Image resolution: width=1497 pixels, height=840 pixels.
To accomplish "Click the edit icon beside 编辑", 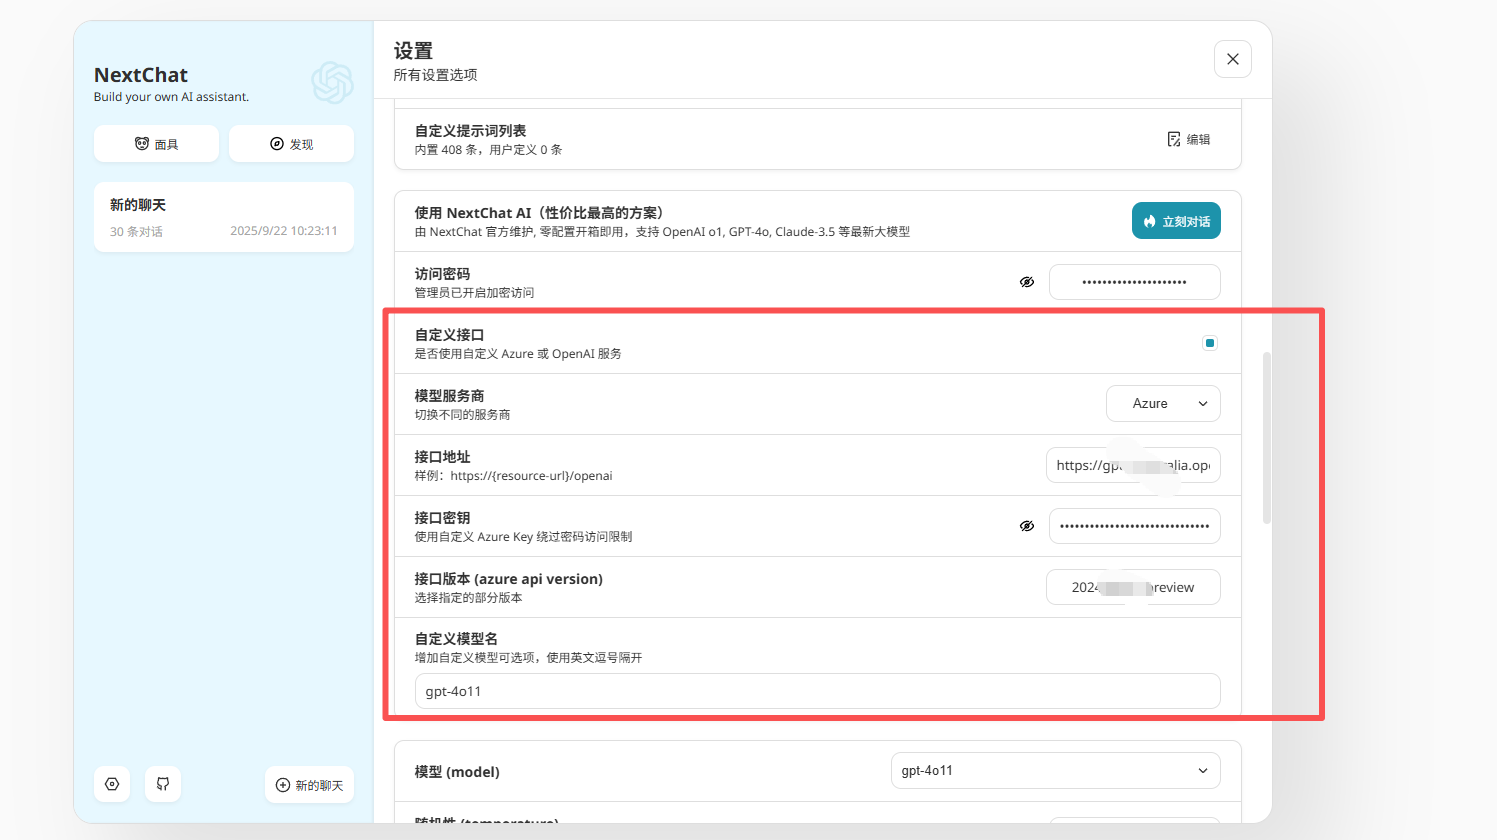I will [1174, 139].
